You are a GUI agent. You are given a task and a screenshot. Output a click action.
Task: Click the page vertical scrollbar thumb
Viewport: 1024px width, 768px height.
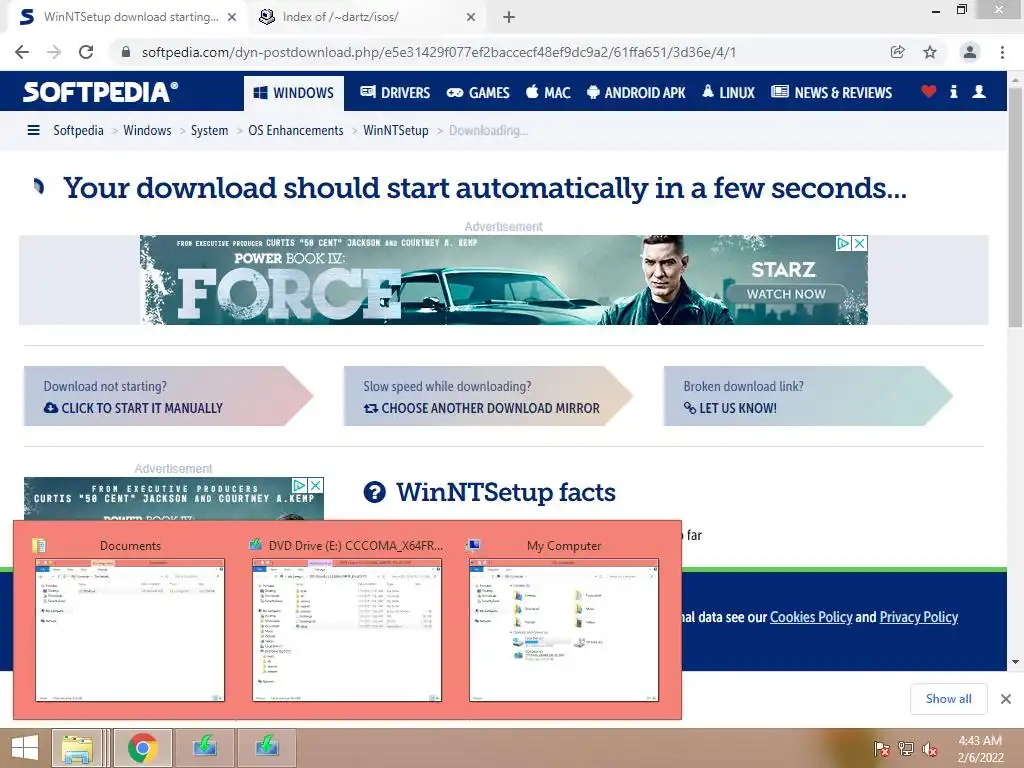(1015, 206)
